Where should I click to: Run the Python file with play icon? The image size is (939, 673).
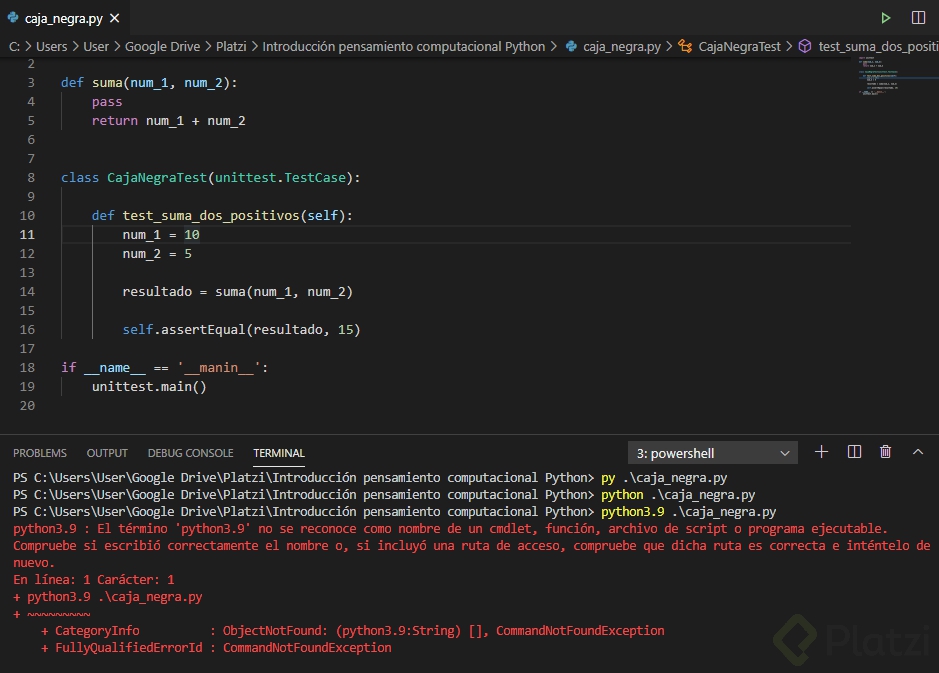(x=886, y=18)
